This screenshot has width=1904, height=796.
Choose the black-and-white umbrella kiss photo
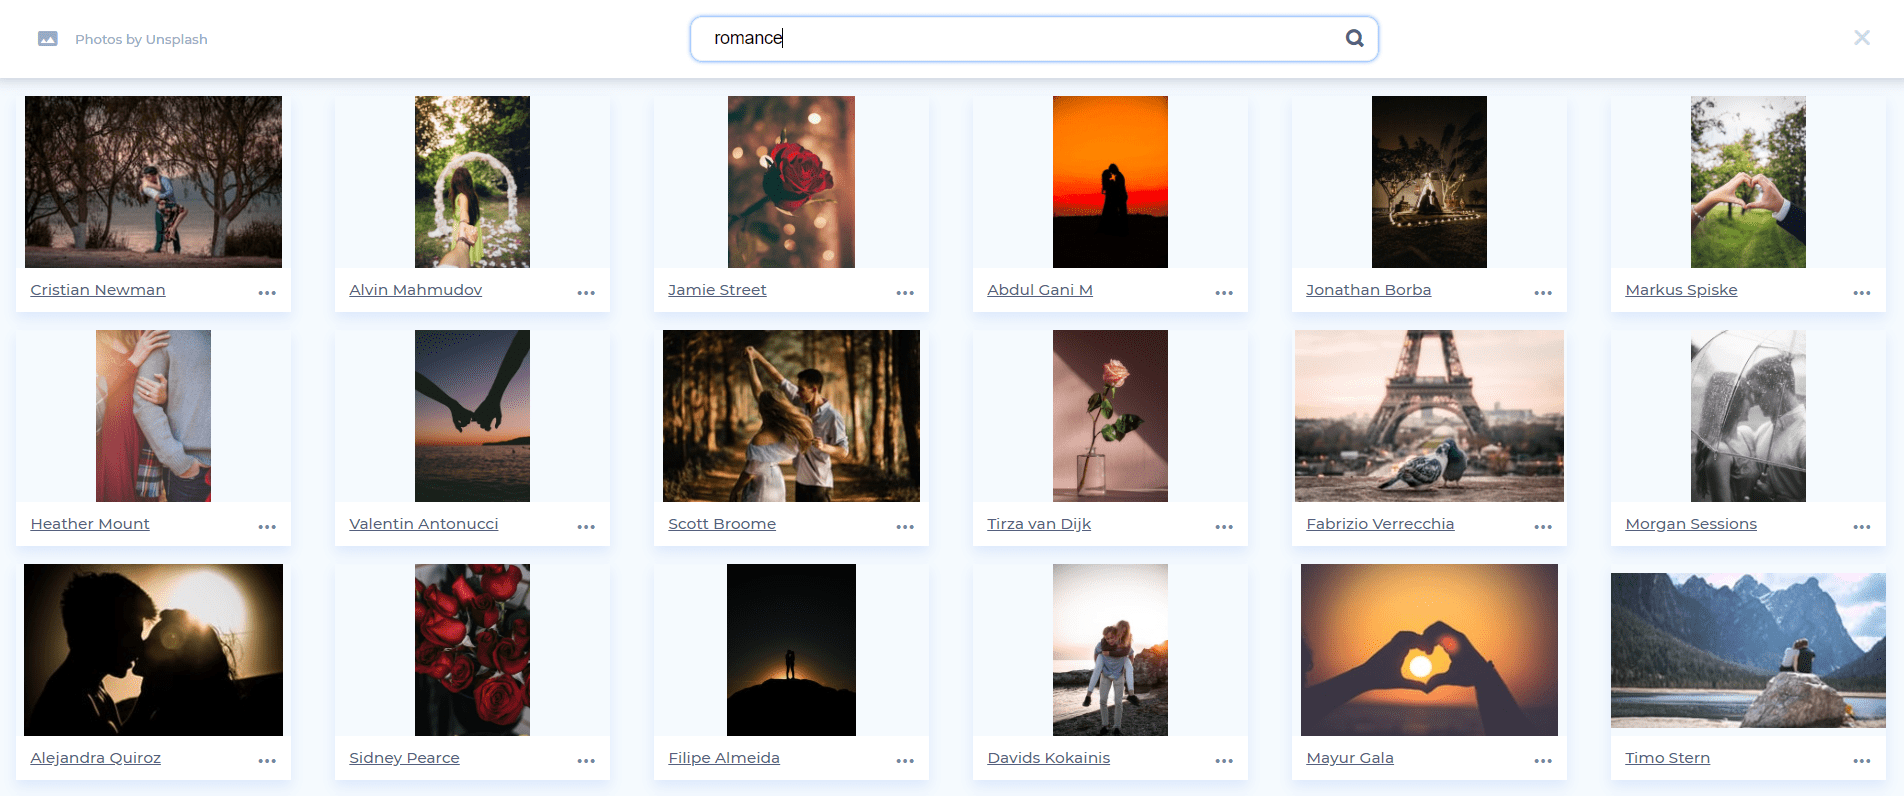[1748, 416]
